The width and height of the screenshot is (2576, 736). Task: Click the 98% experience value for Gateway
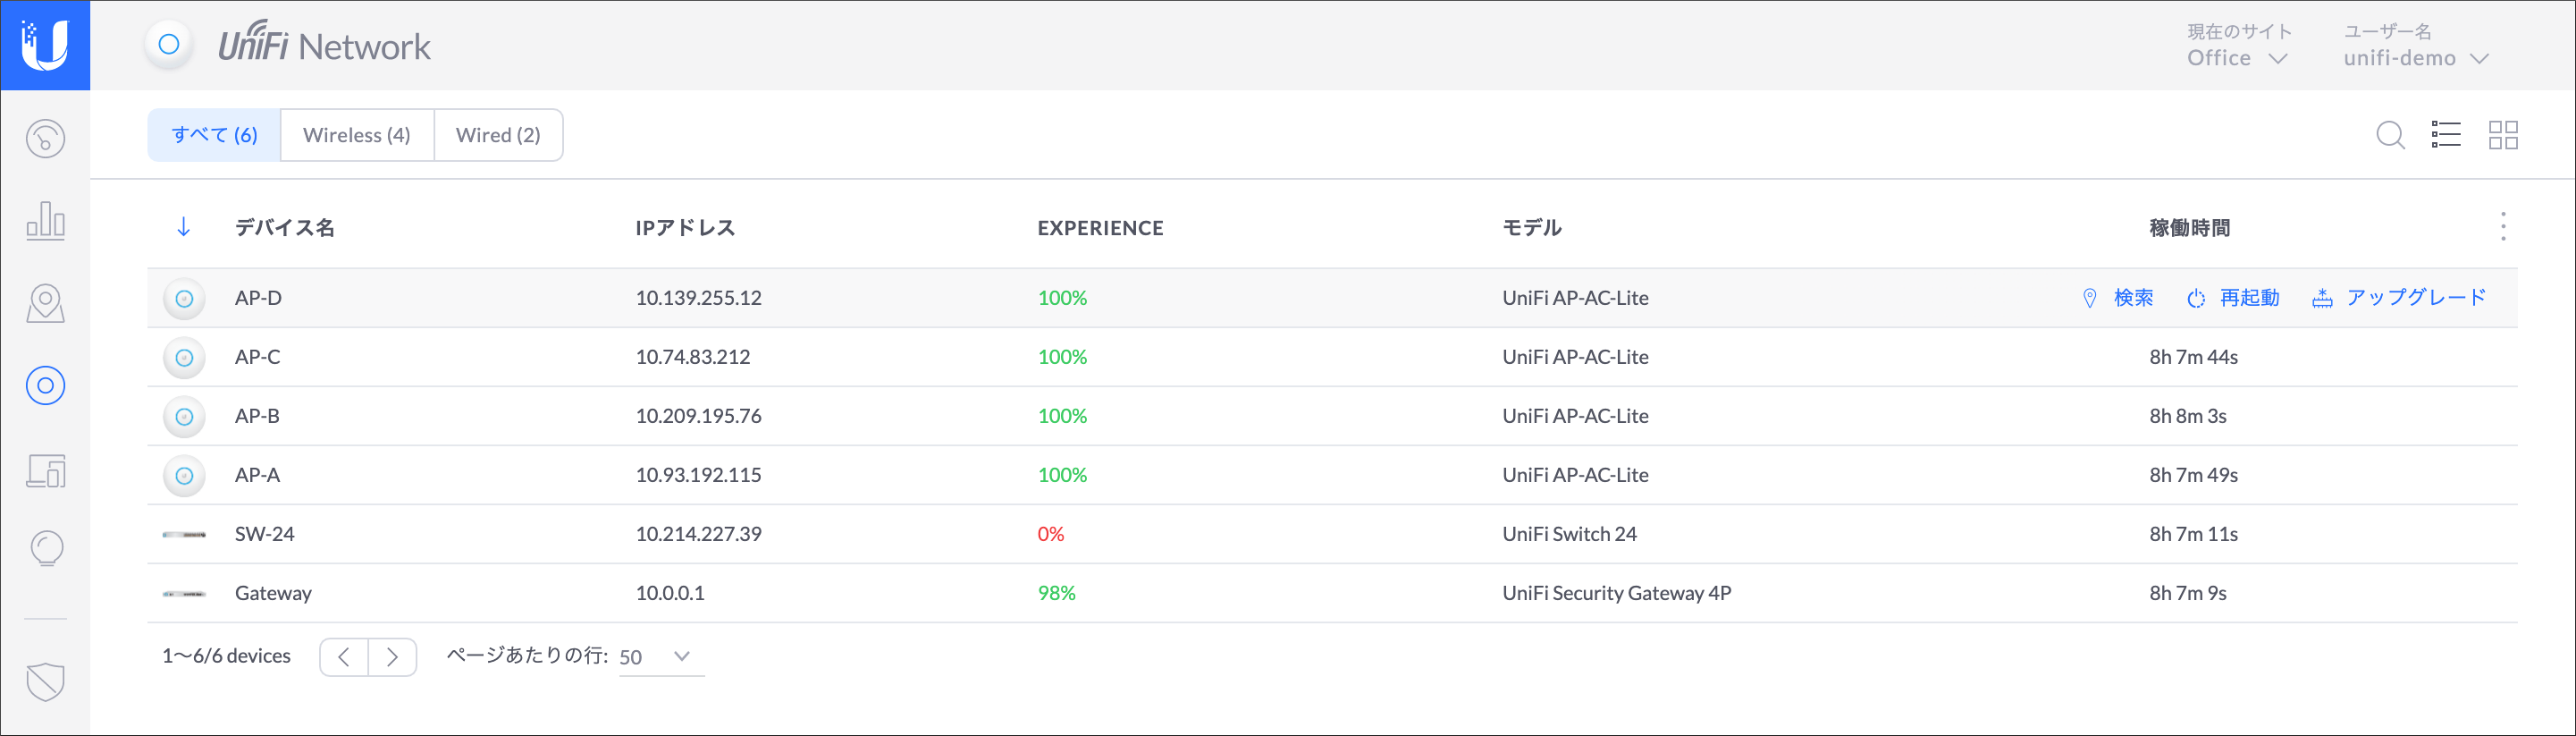coord(1056,593)
